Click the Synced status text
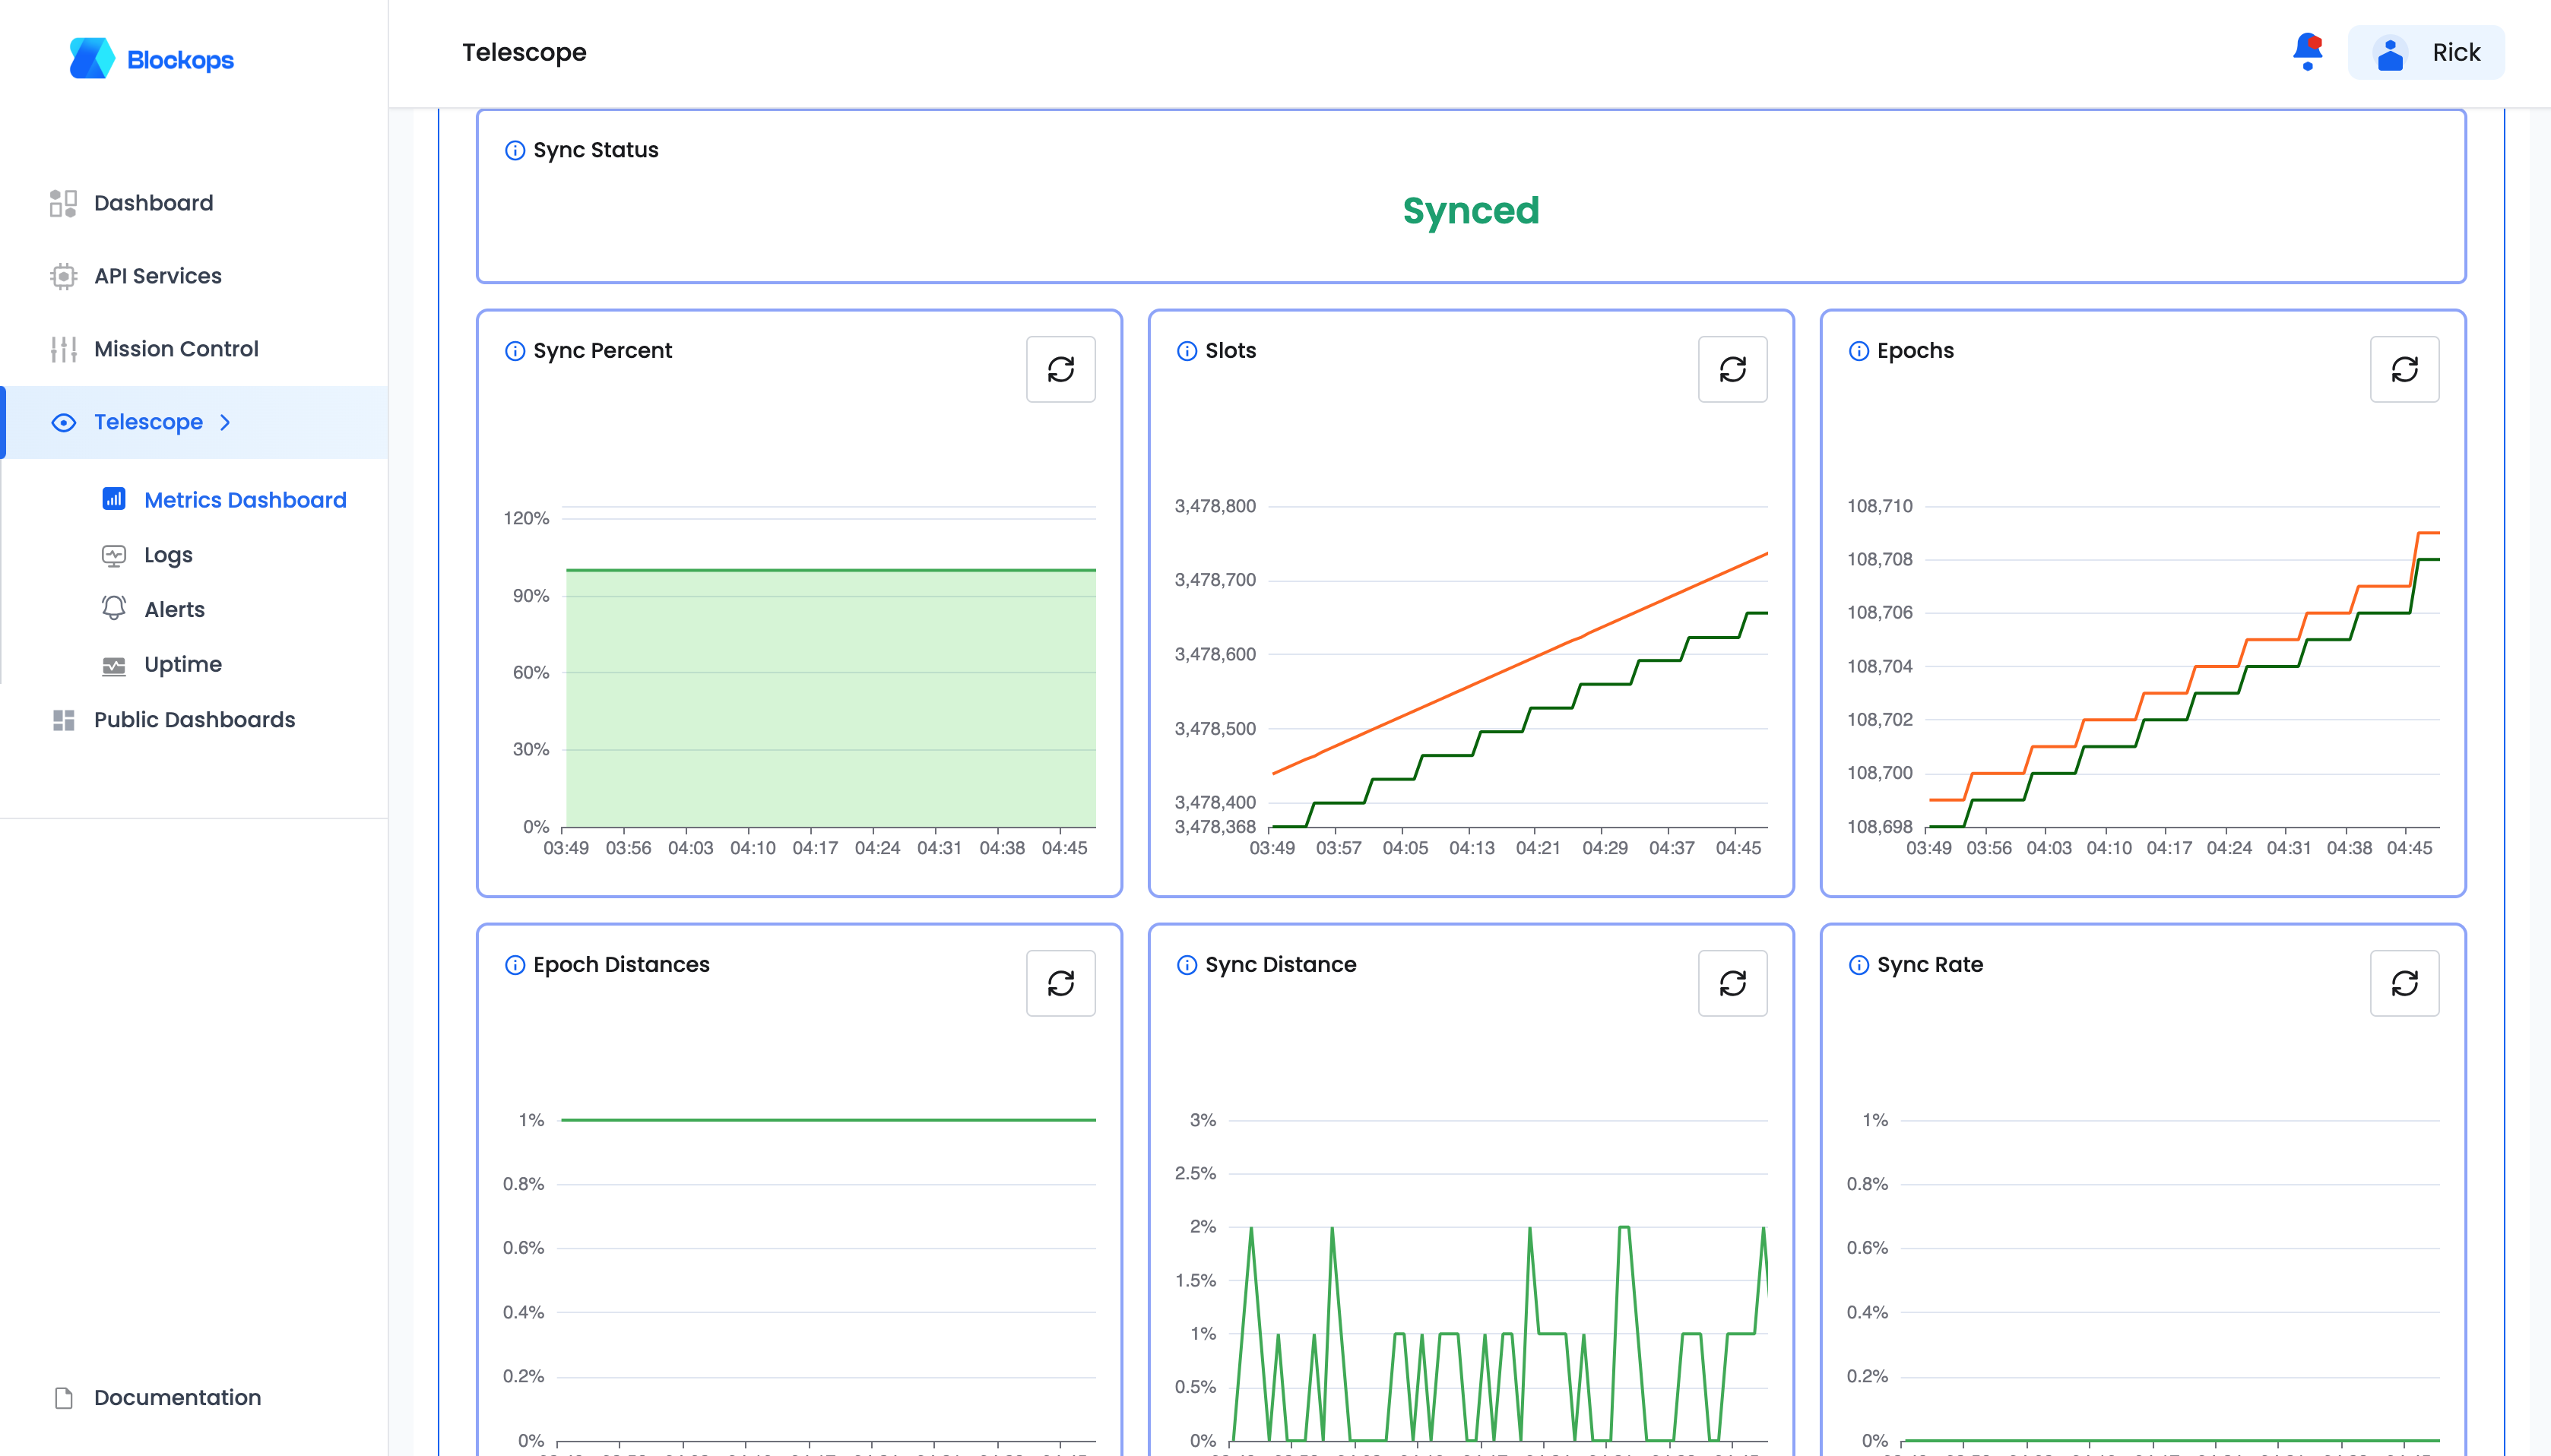This screenshot has width=2551, height=1456. (1470, 211)
